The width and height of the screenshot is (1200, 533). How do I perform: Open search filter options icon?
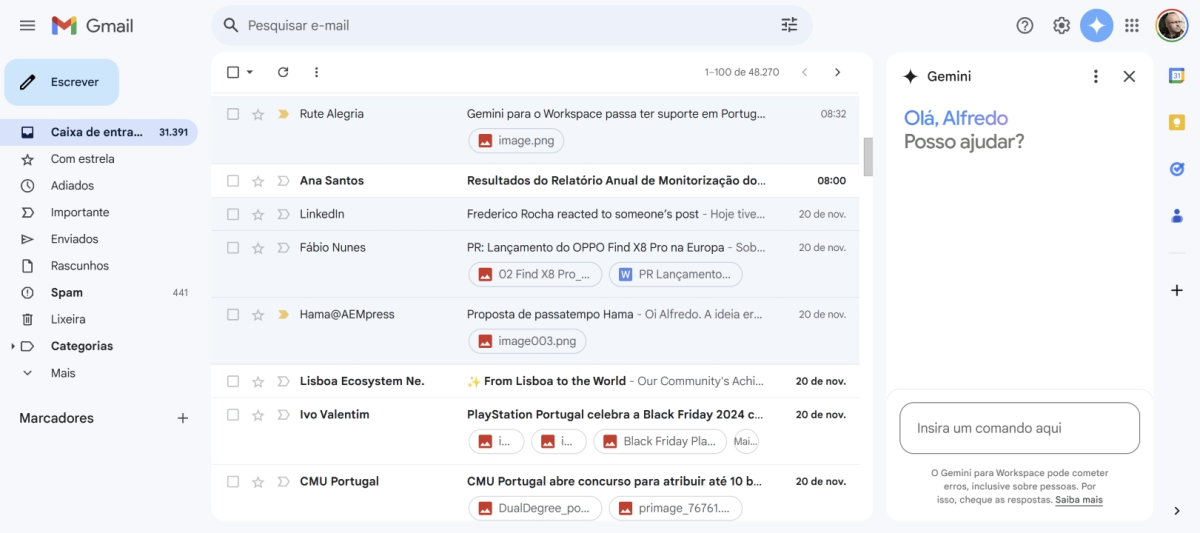click(789, 25)
